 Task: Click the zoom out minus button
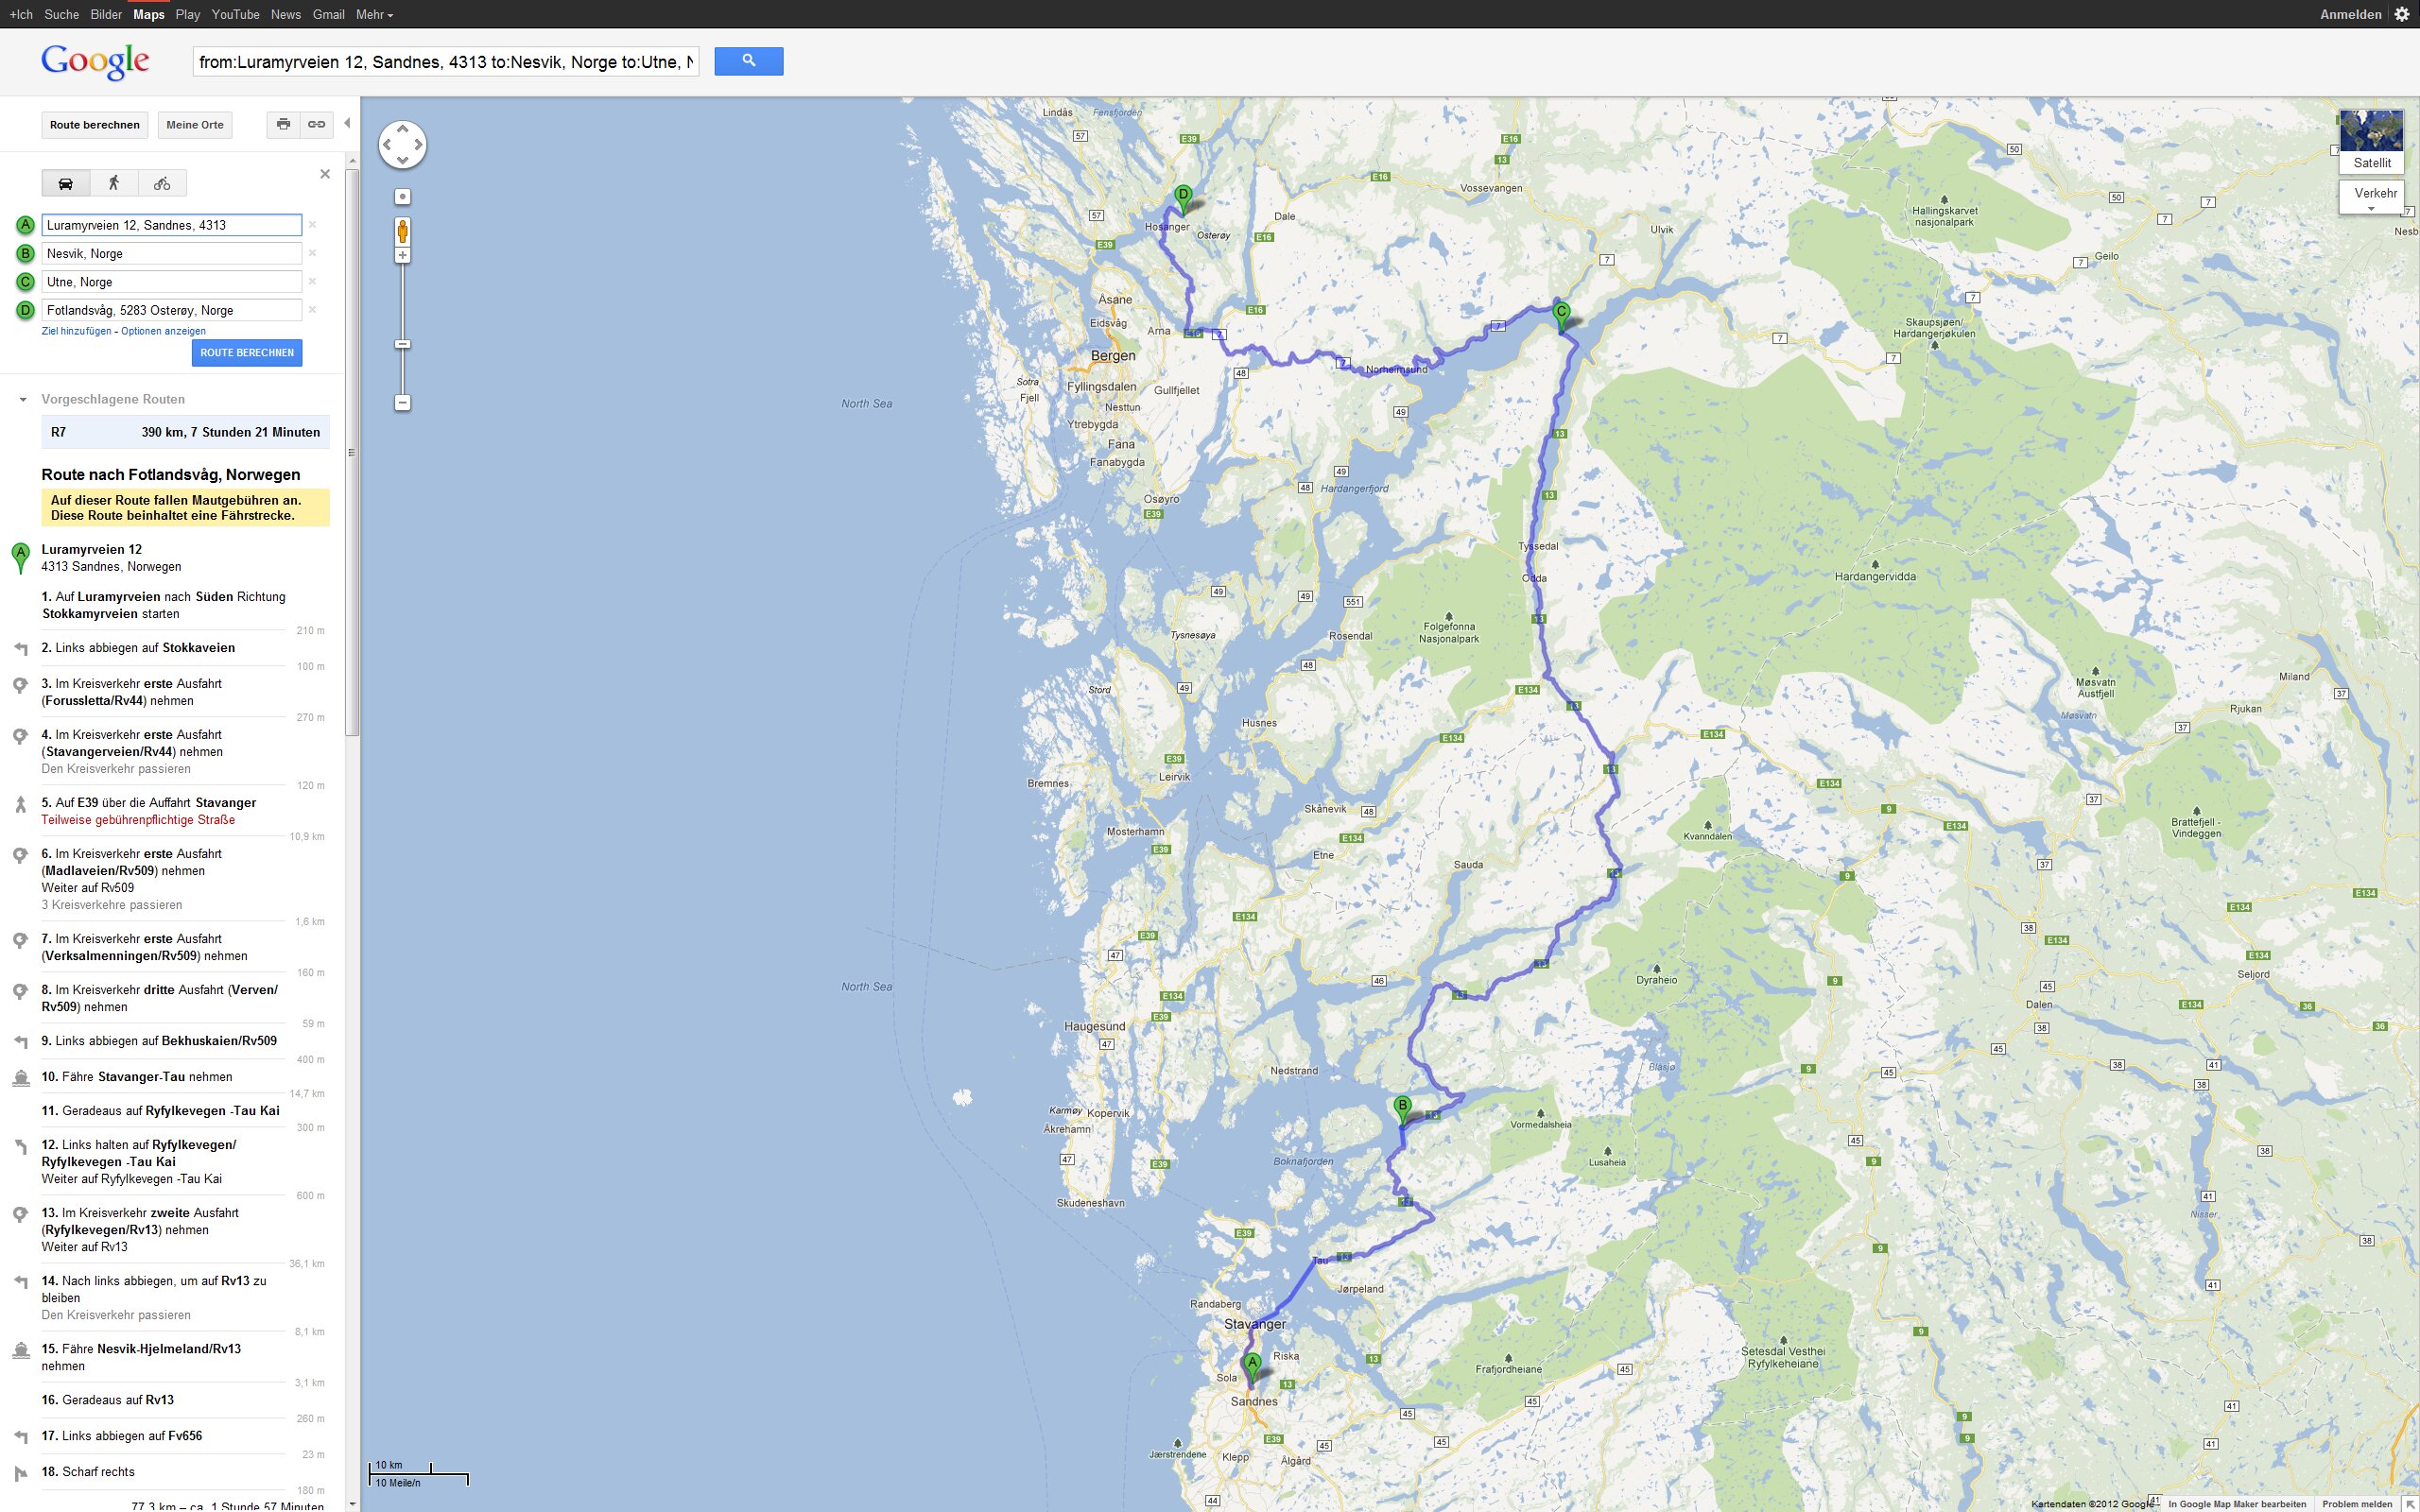coord(402,403)
